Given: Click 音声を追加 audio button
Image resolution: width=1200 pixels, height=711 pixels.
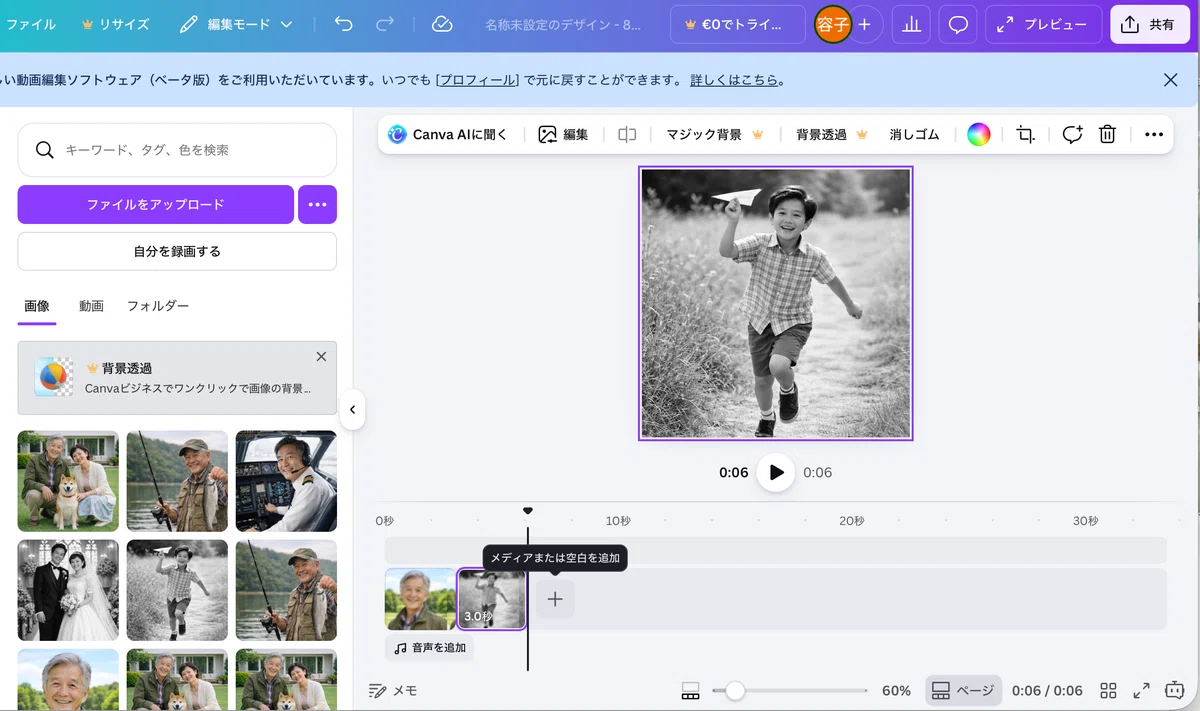Looking at the screenshot, I should point(430,648).
